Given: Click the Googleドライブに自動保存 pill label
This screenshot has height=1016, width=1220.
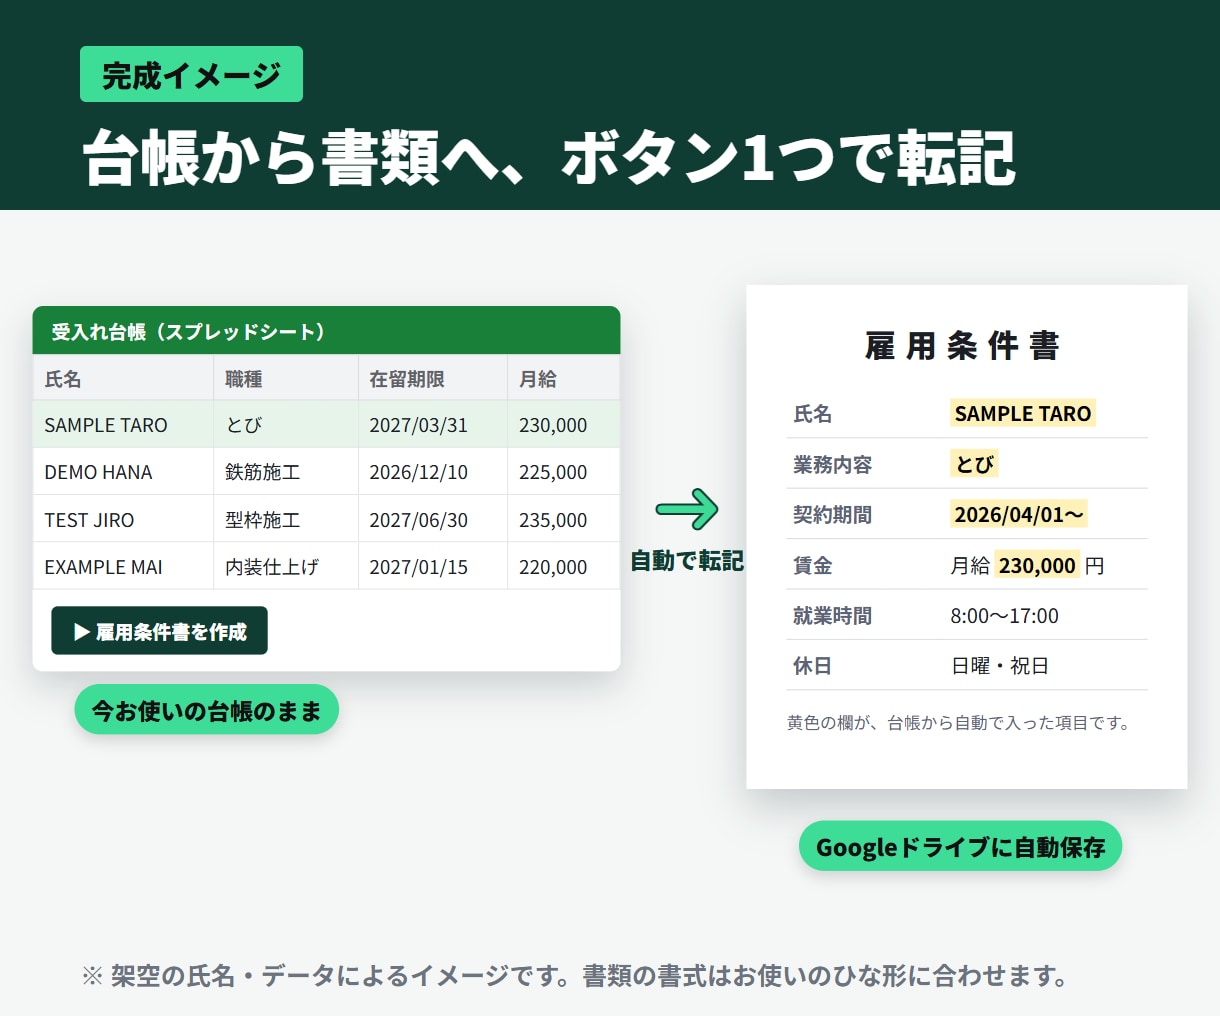Looking at the screenshot, I should pyautogui.click(x=960, y=846).
